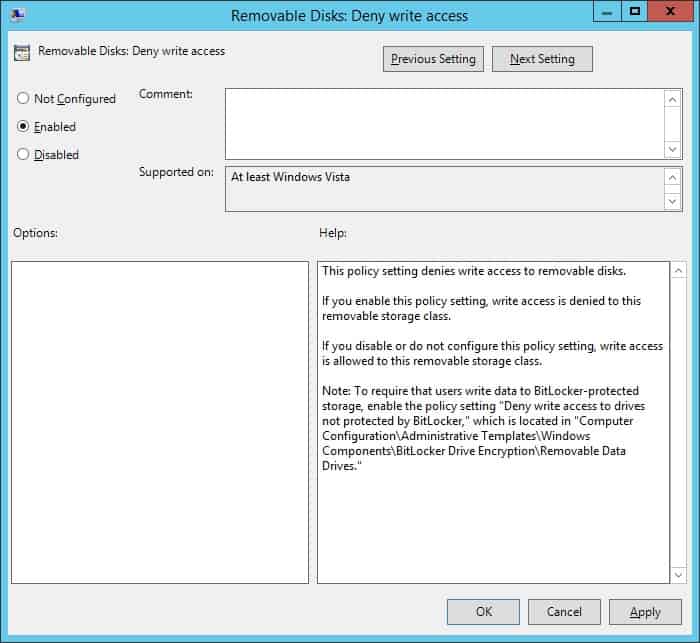Click the Comment box scroll up arrow
This screenshot has width=700, height=643.
click(673, 99)
